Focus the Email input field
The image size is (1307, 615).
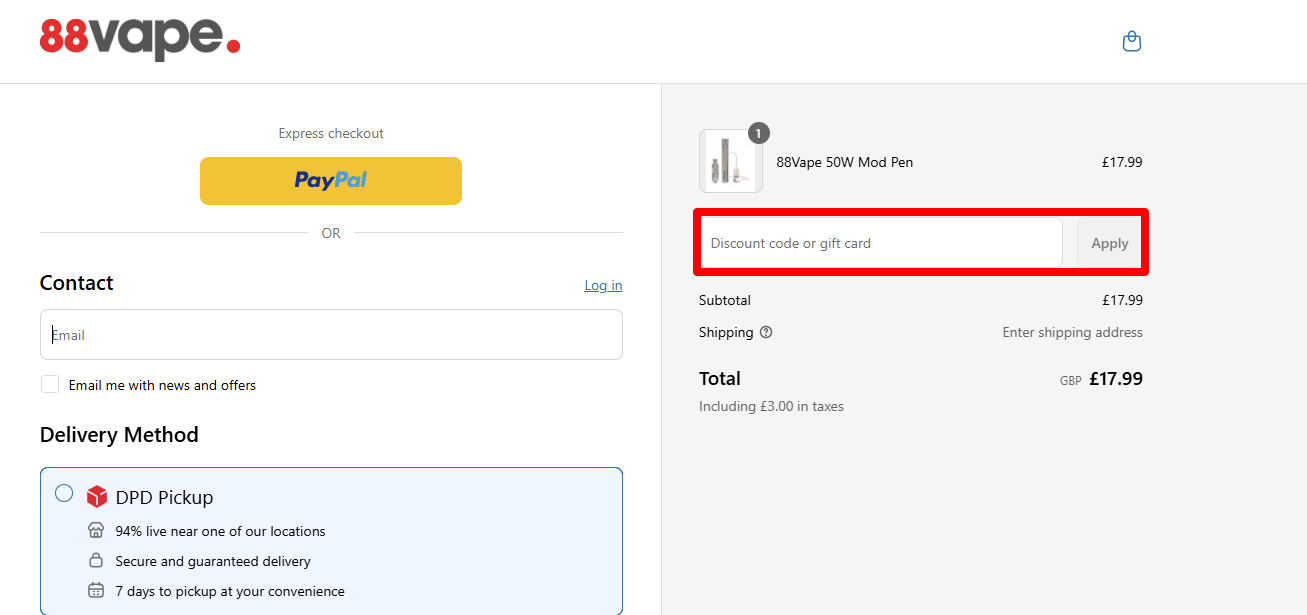click(331, 335)
